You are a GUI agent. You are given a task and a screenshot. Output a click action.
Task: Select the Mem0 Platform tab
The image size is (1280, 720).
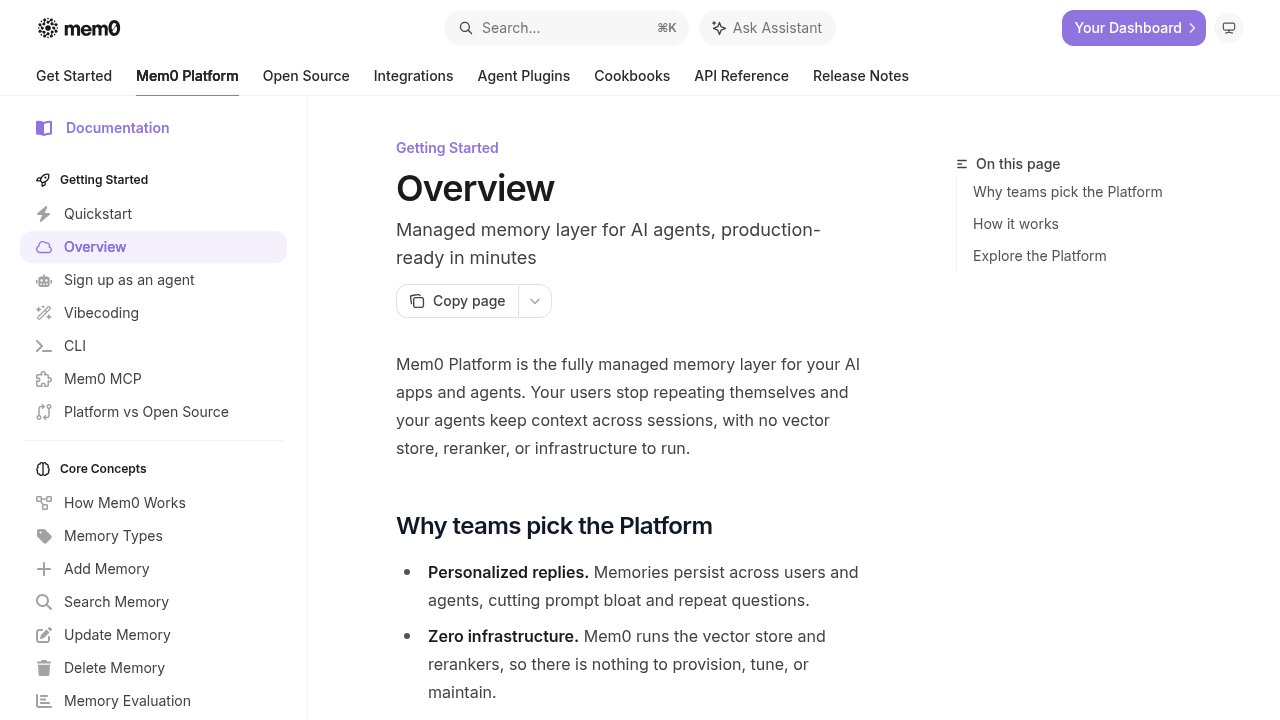point(187,76)
